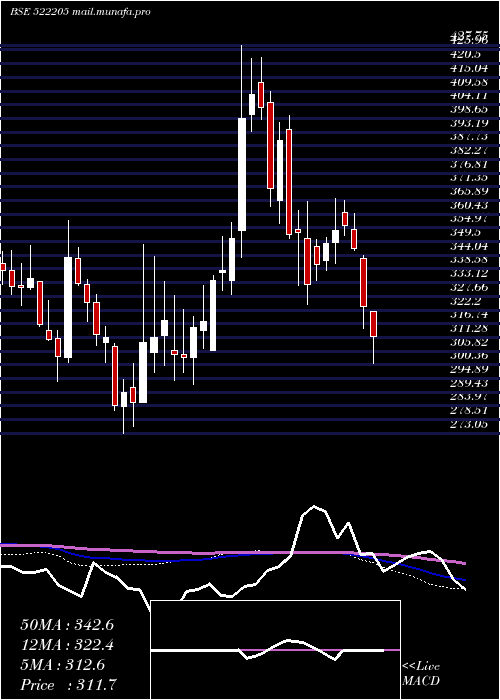
Task: Click the 311.28 price axis label
Action: [469, 329]
